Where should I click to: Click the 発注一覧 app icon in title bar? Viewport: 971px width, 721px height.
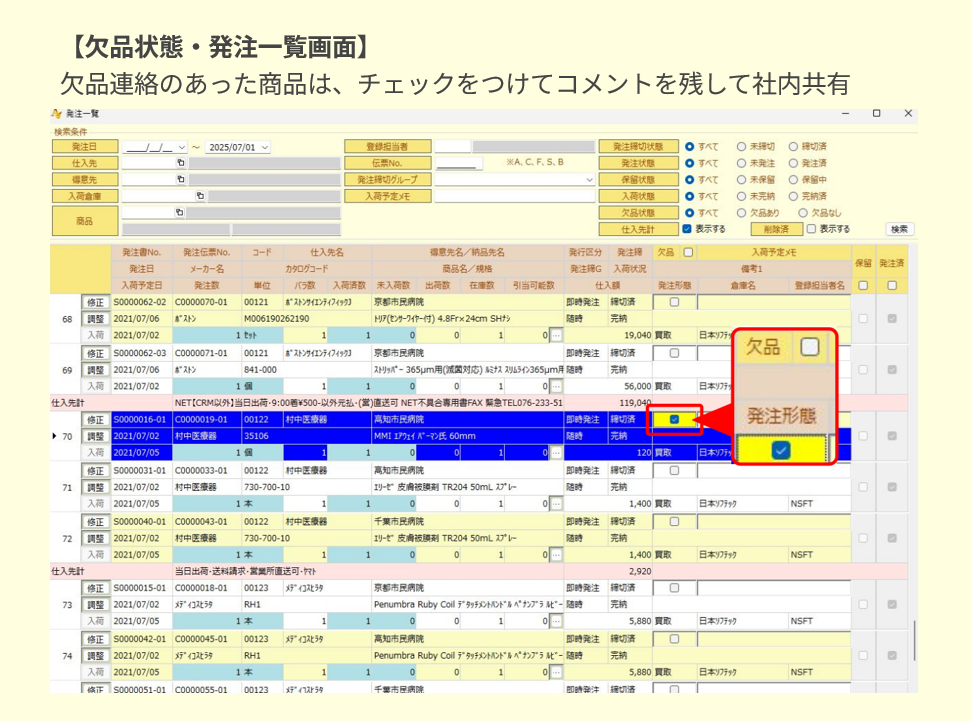tap(56, 114)
